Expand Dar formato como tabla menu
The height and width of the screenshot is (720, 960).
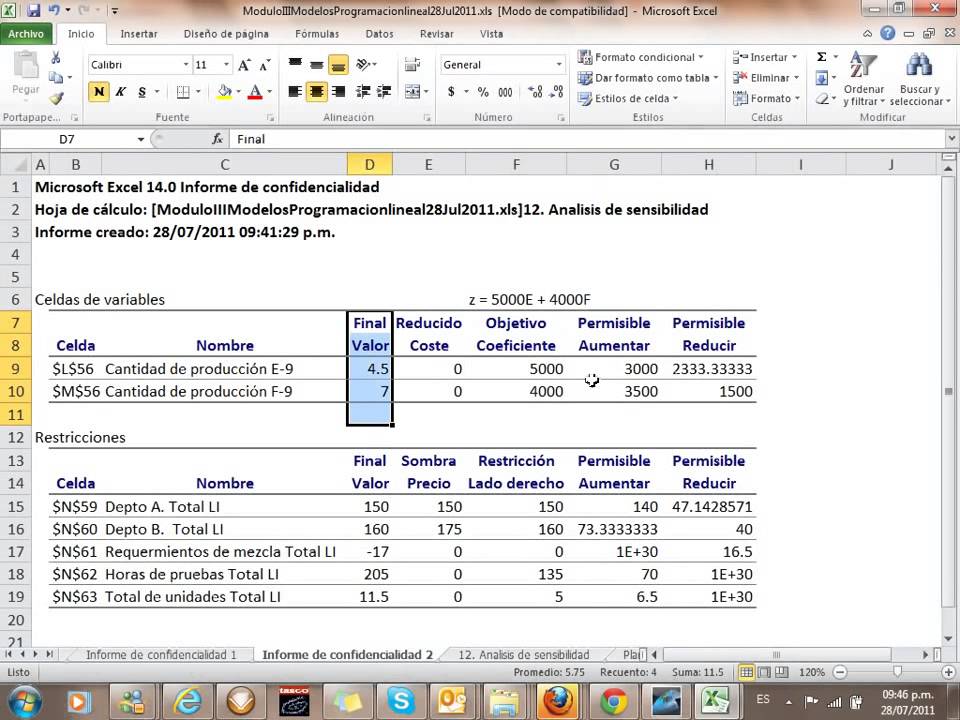pyautogui.click(x=648, y=78)
